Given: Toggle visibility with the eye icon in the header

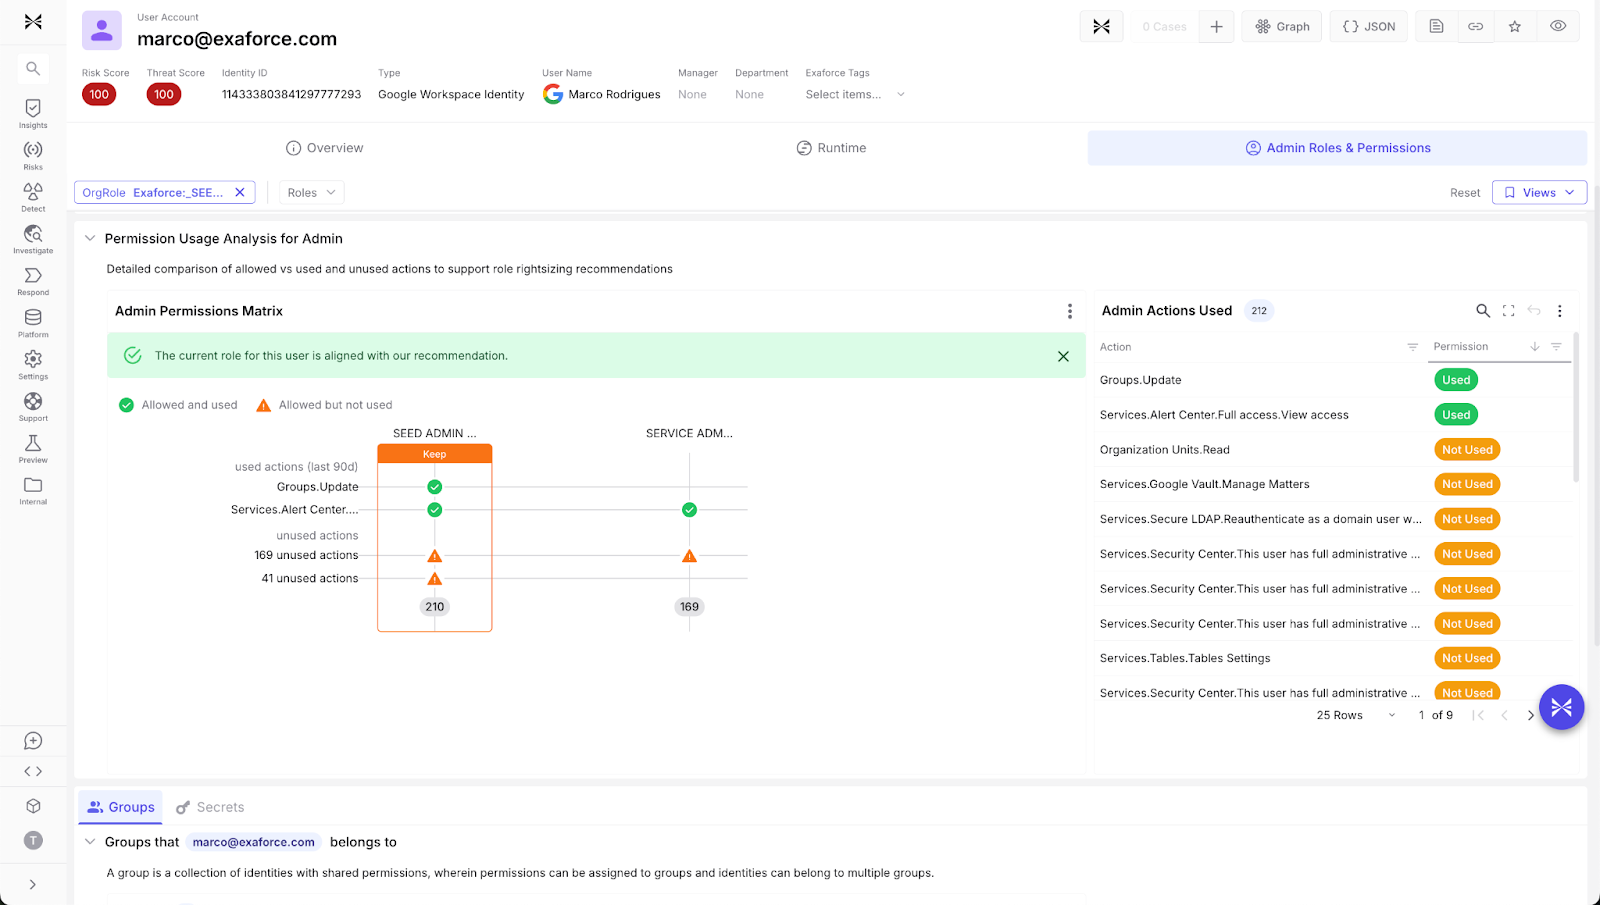Looking at the screenshot, I should (1557, 26).
